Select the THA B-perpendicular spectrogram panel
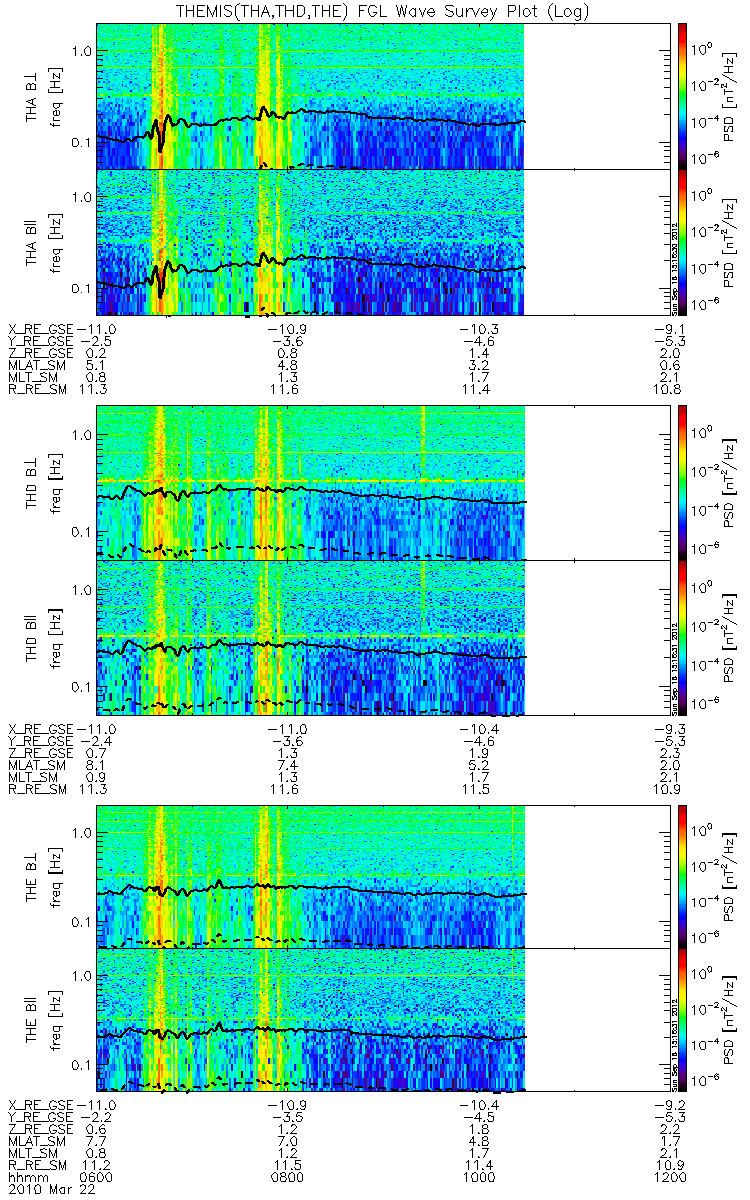Viewport: 750px width, 1200px height. [383, 97]
